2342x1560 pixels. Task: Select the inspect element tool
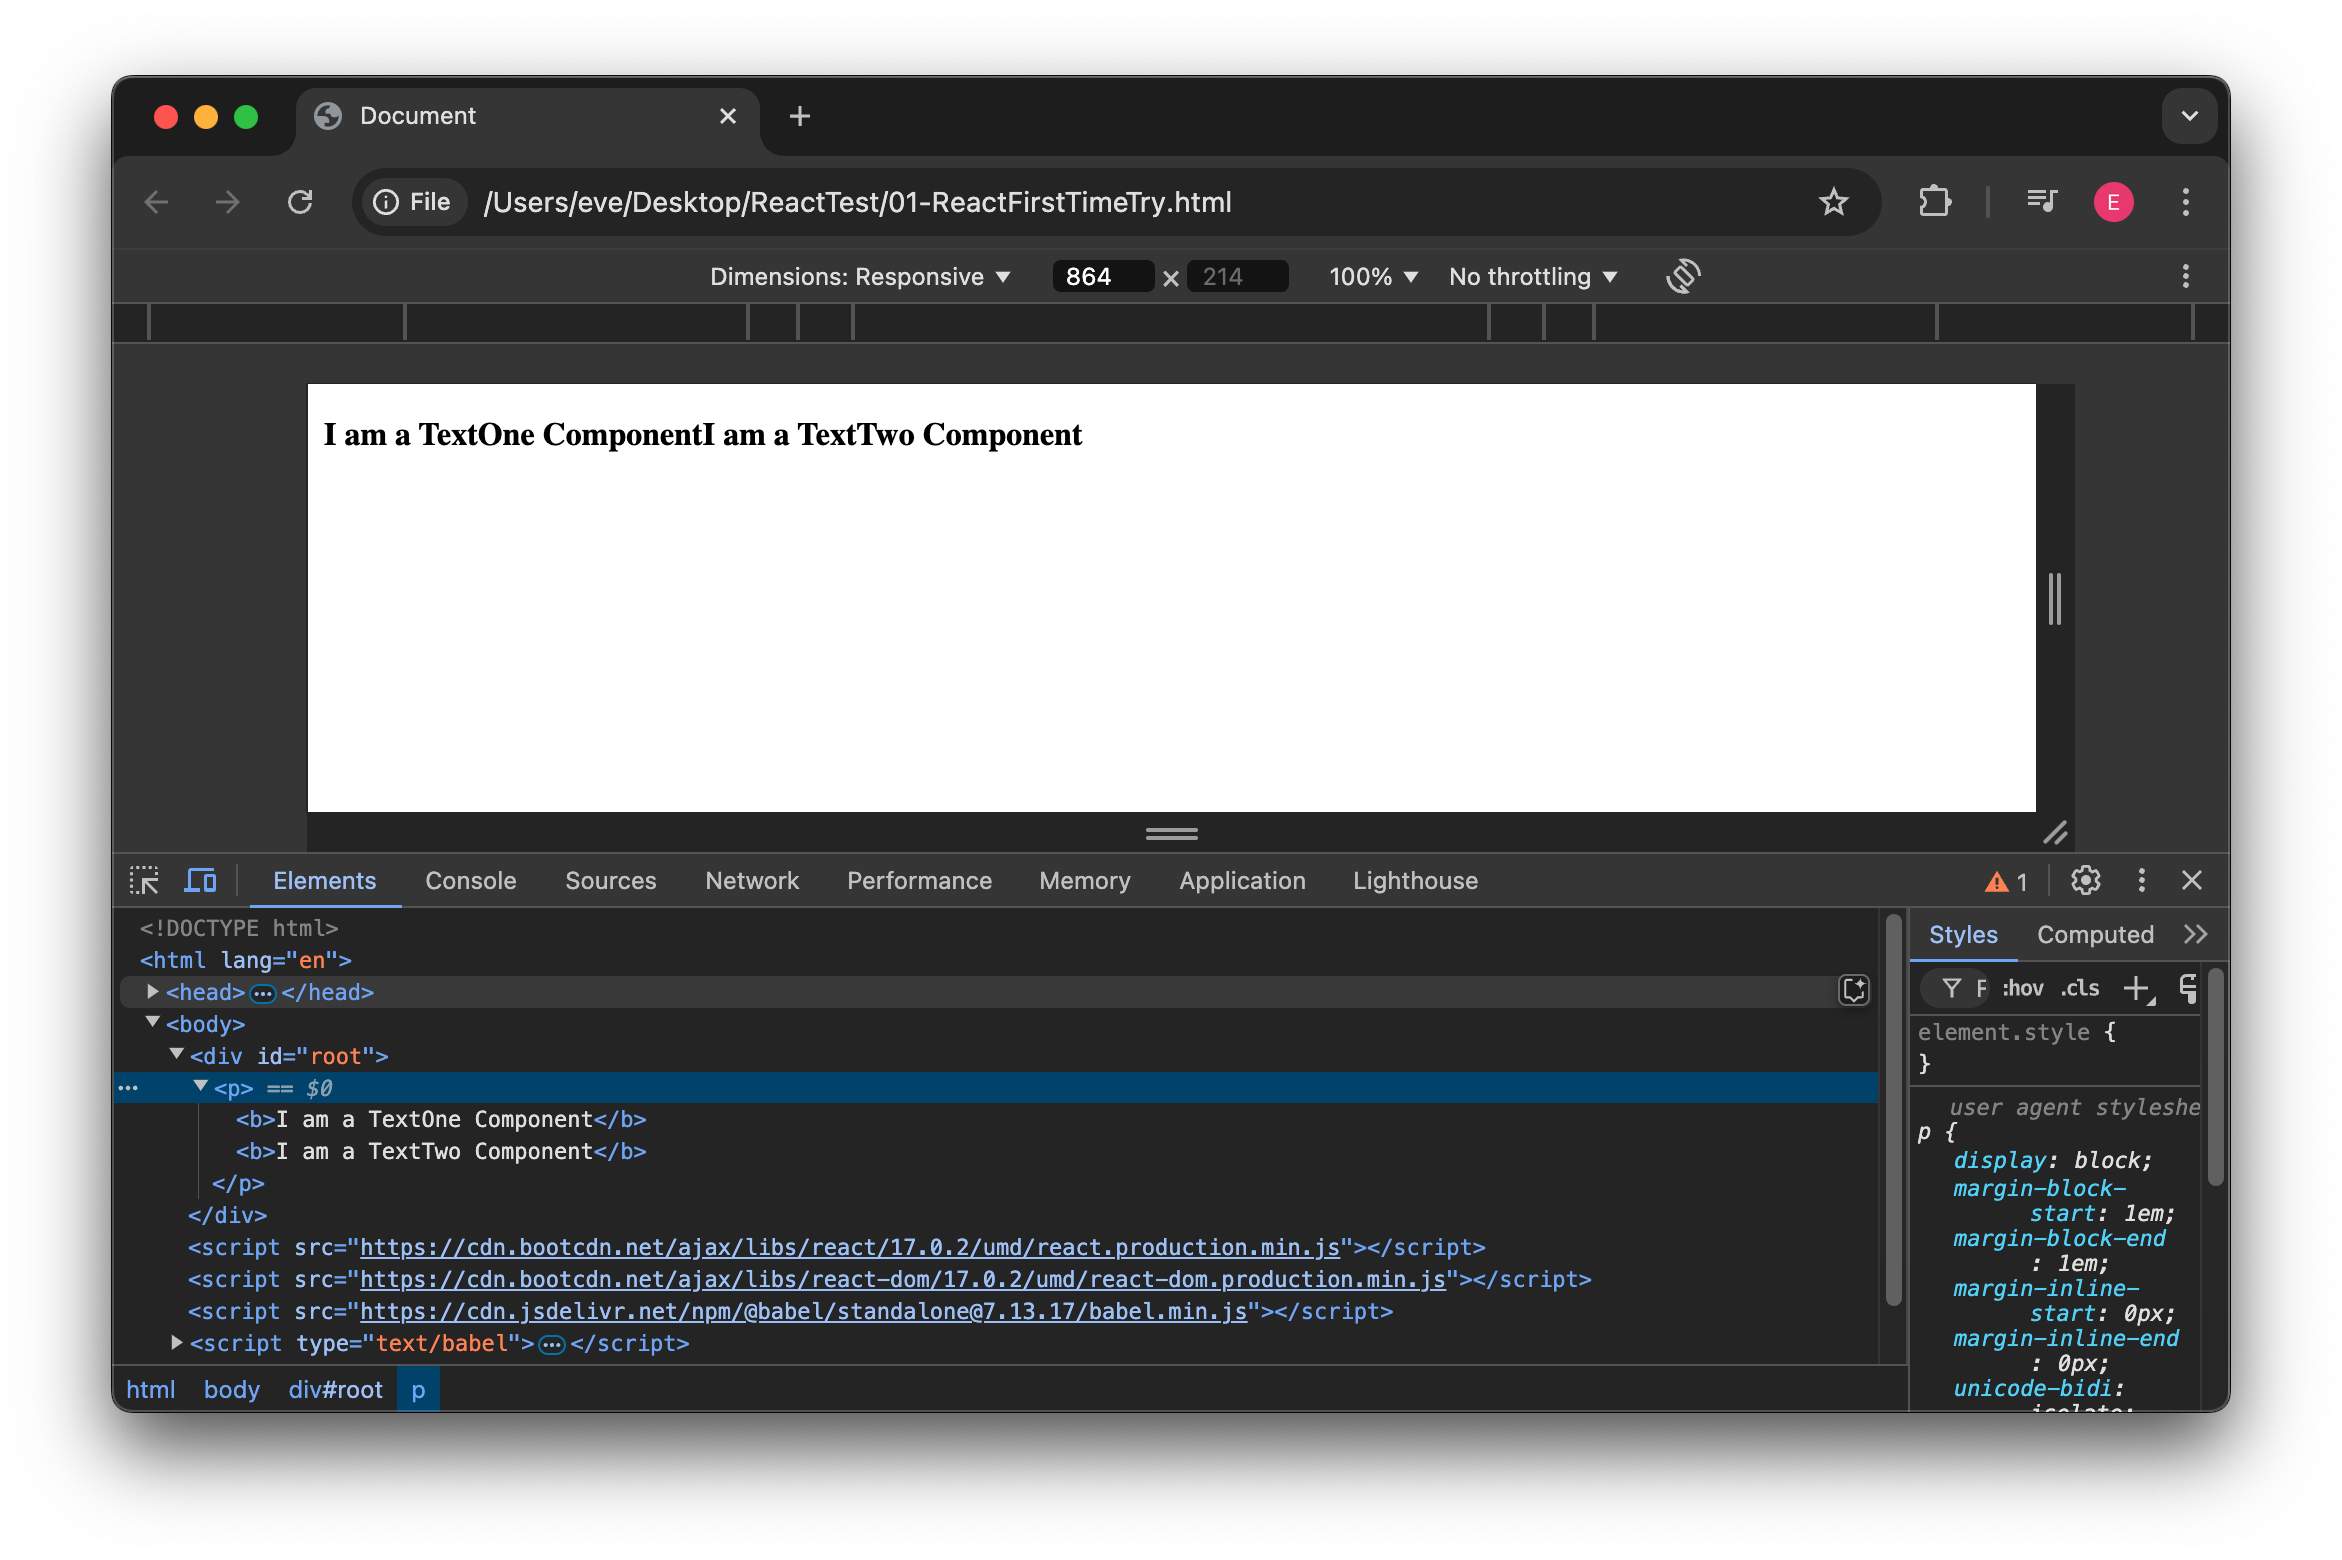pos(144,880)
